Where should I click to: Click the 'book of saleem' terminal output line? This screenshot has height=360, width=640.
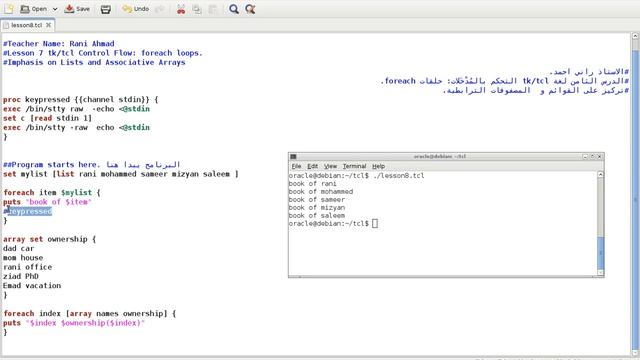coord(317,216)
